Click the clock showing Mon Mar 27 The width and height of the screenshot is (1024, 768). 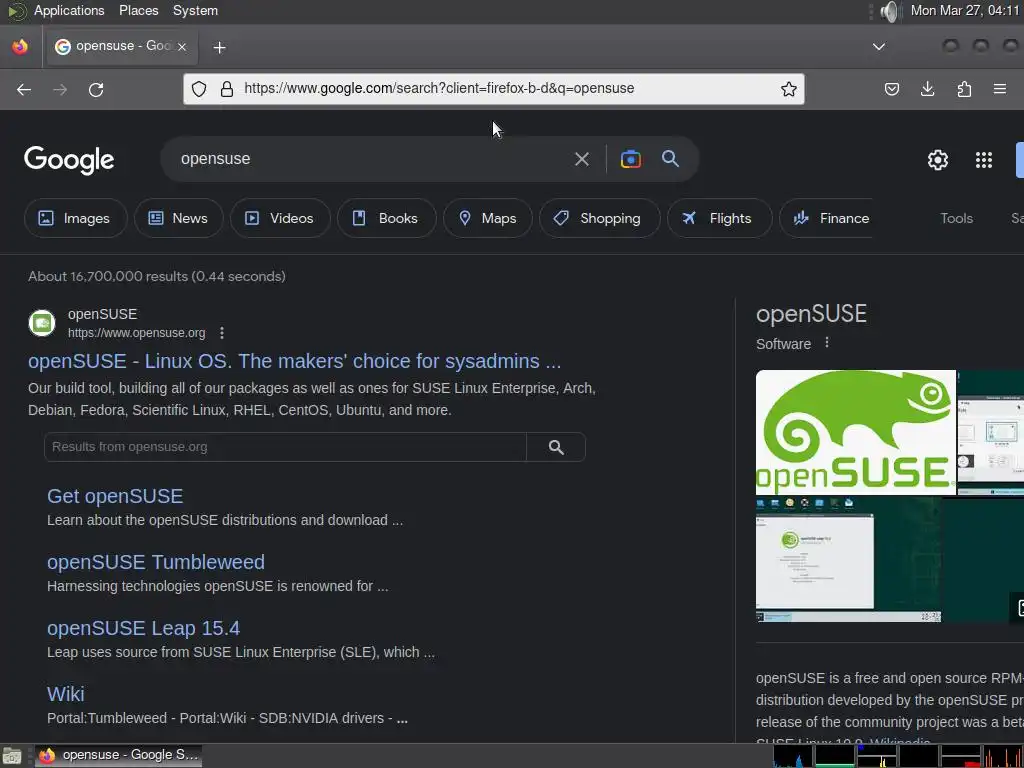pos(965,10)
